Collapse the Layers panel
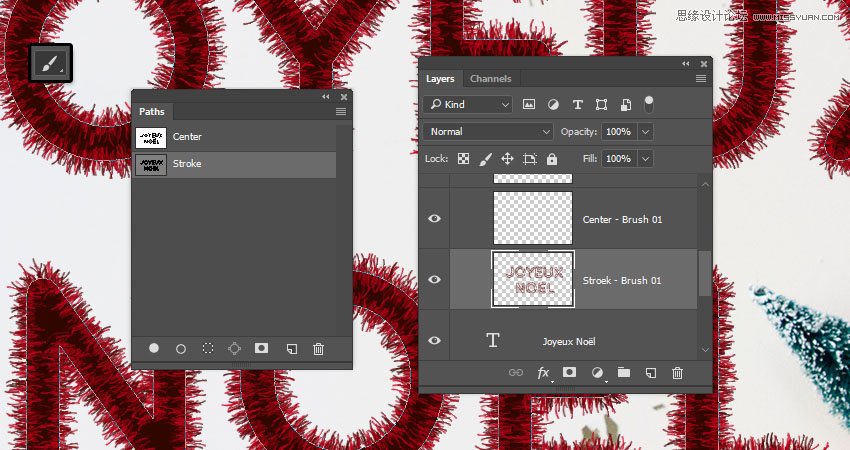 686,64
